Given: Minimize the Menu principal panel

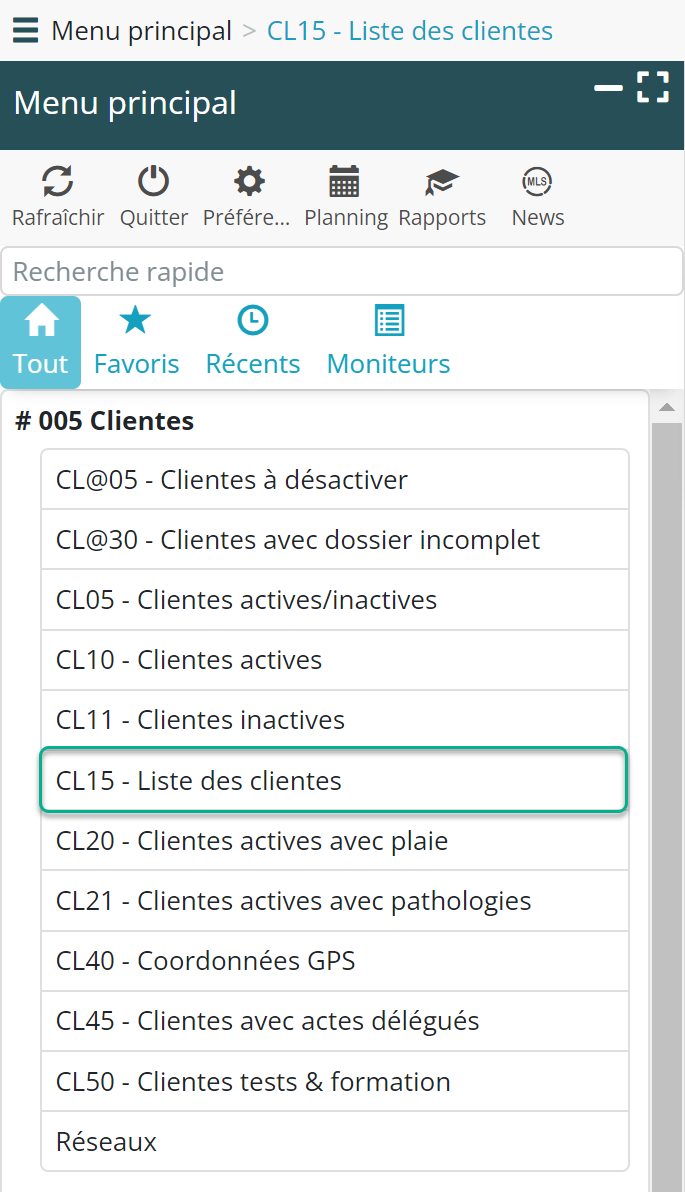Looking at the screenshot, I should point(608,88).
